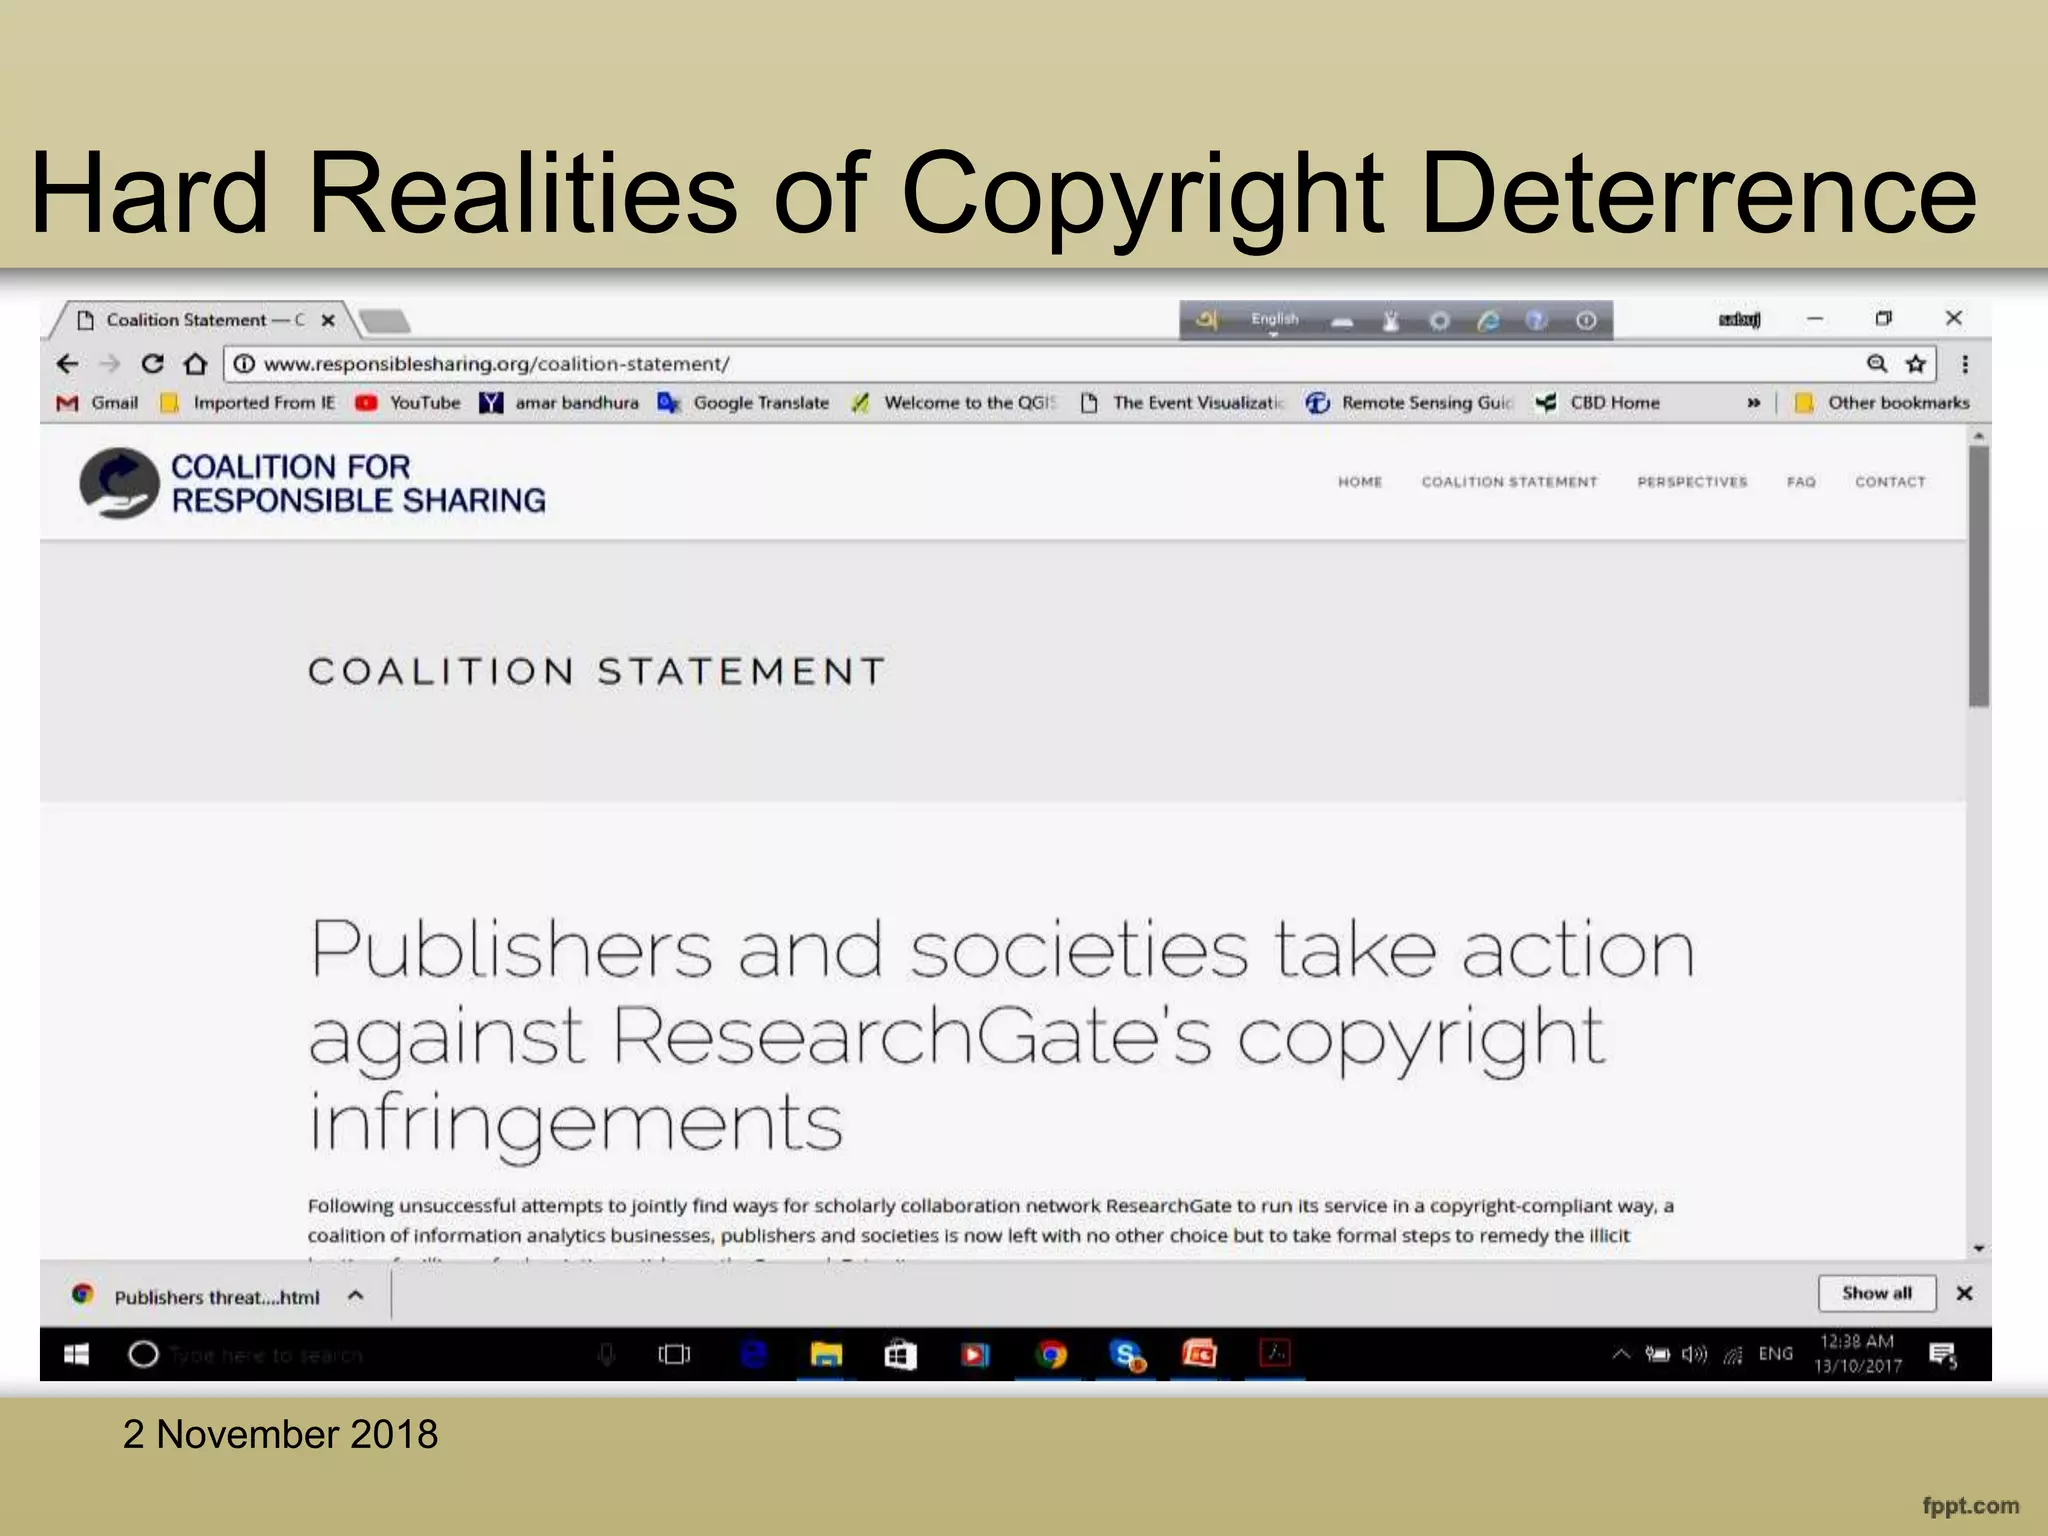
Task: Reload the Coalition Statement page
Action: pyautogui.click(x=152, y=364)
